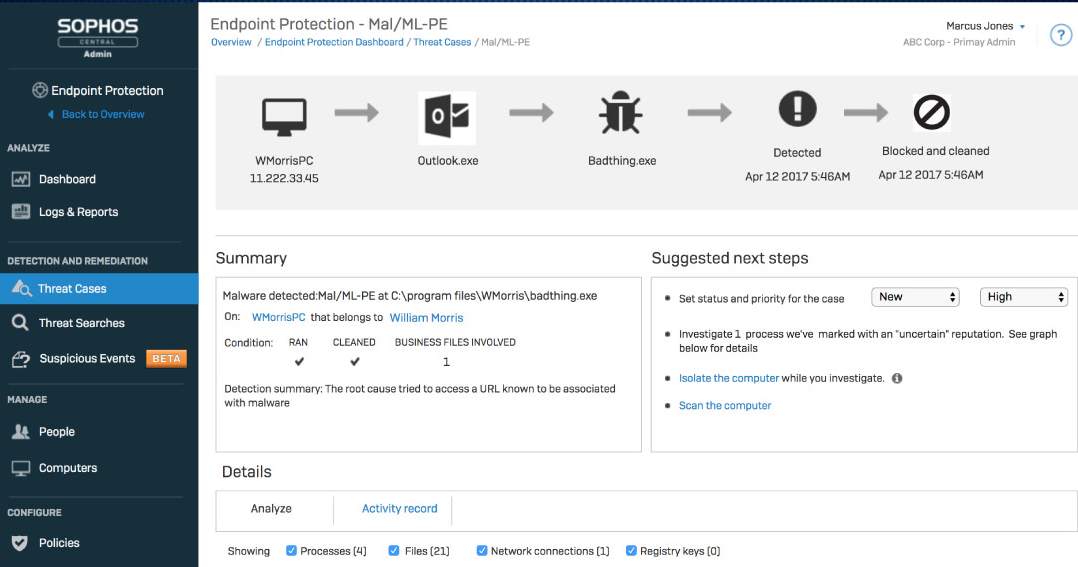1078x567 pixels.
Task: Select the Outlook.exe icon in threat chain
Action: tap(447, 118)
